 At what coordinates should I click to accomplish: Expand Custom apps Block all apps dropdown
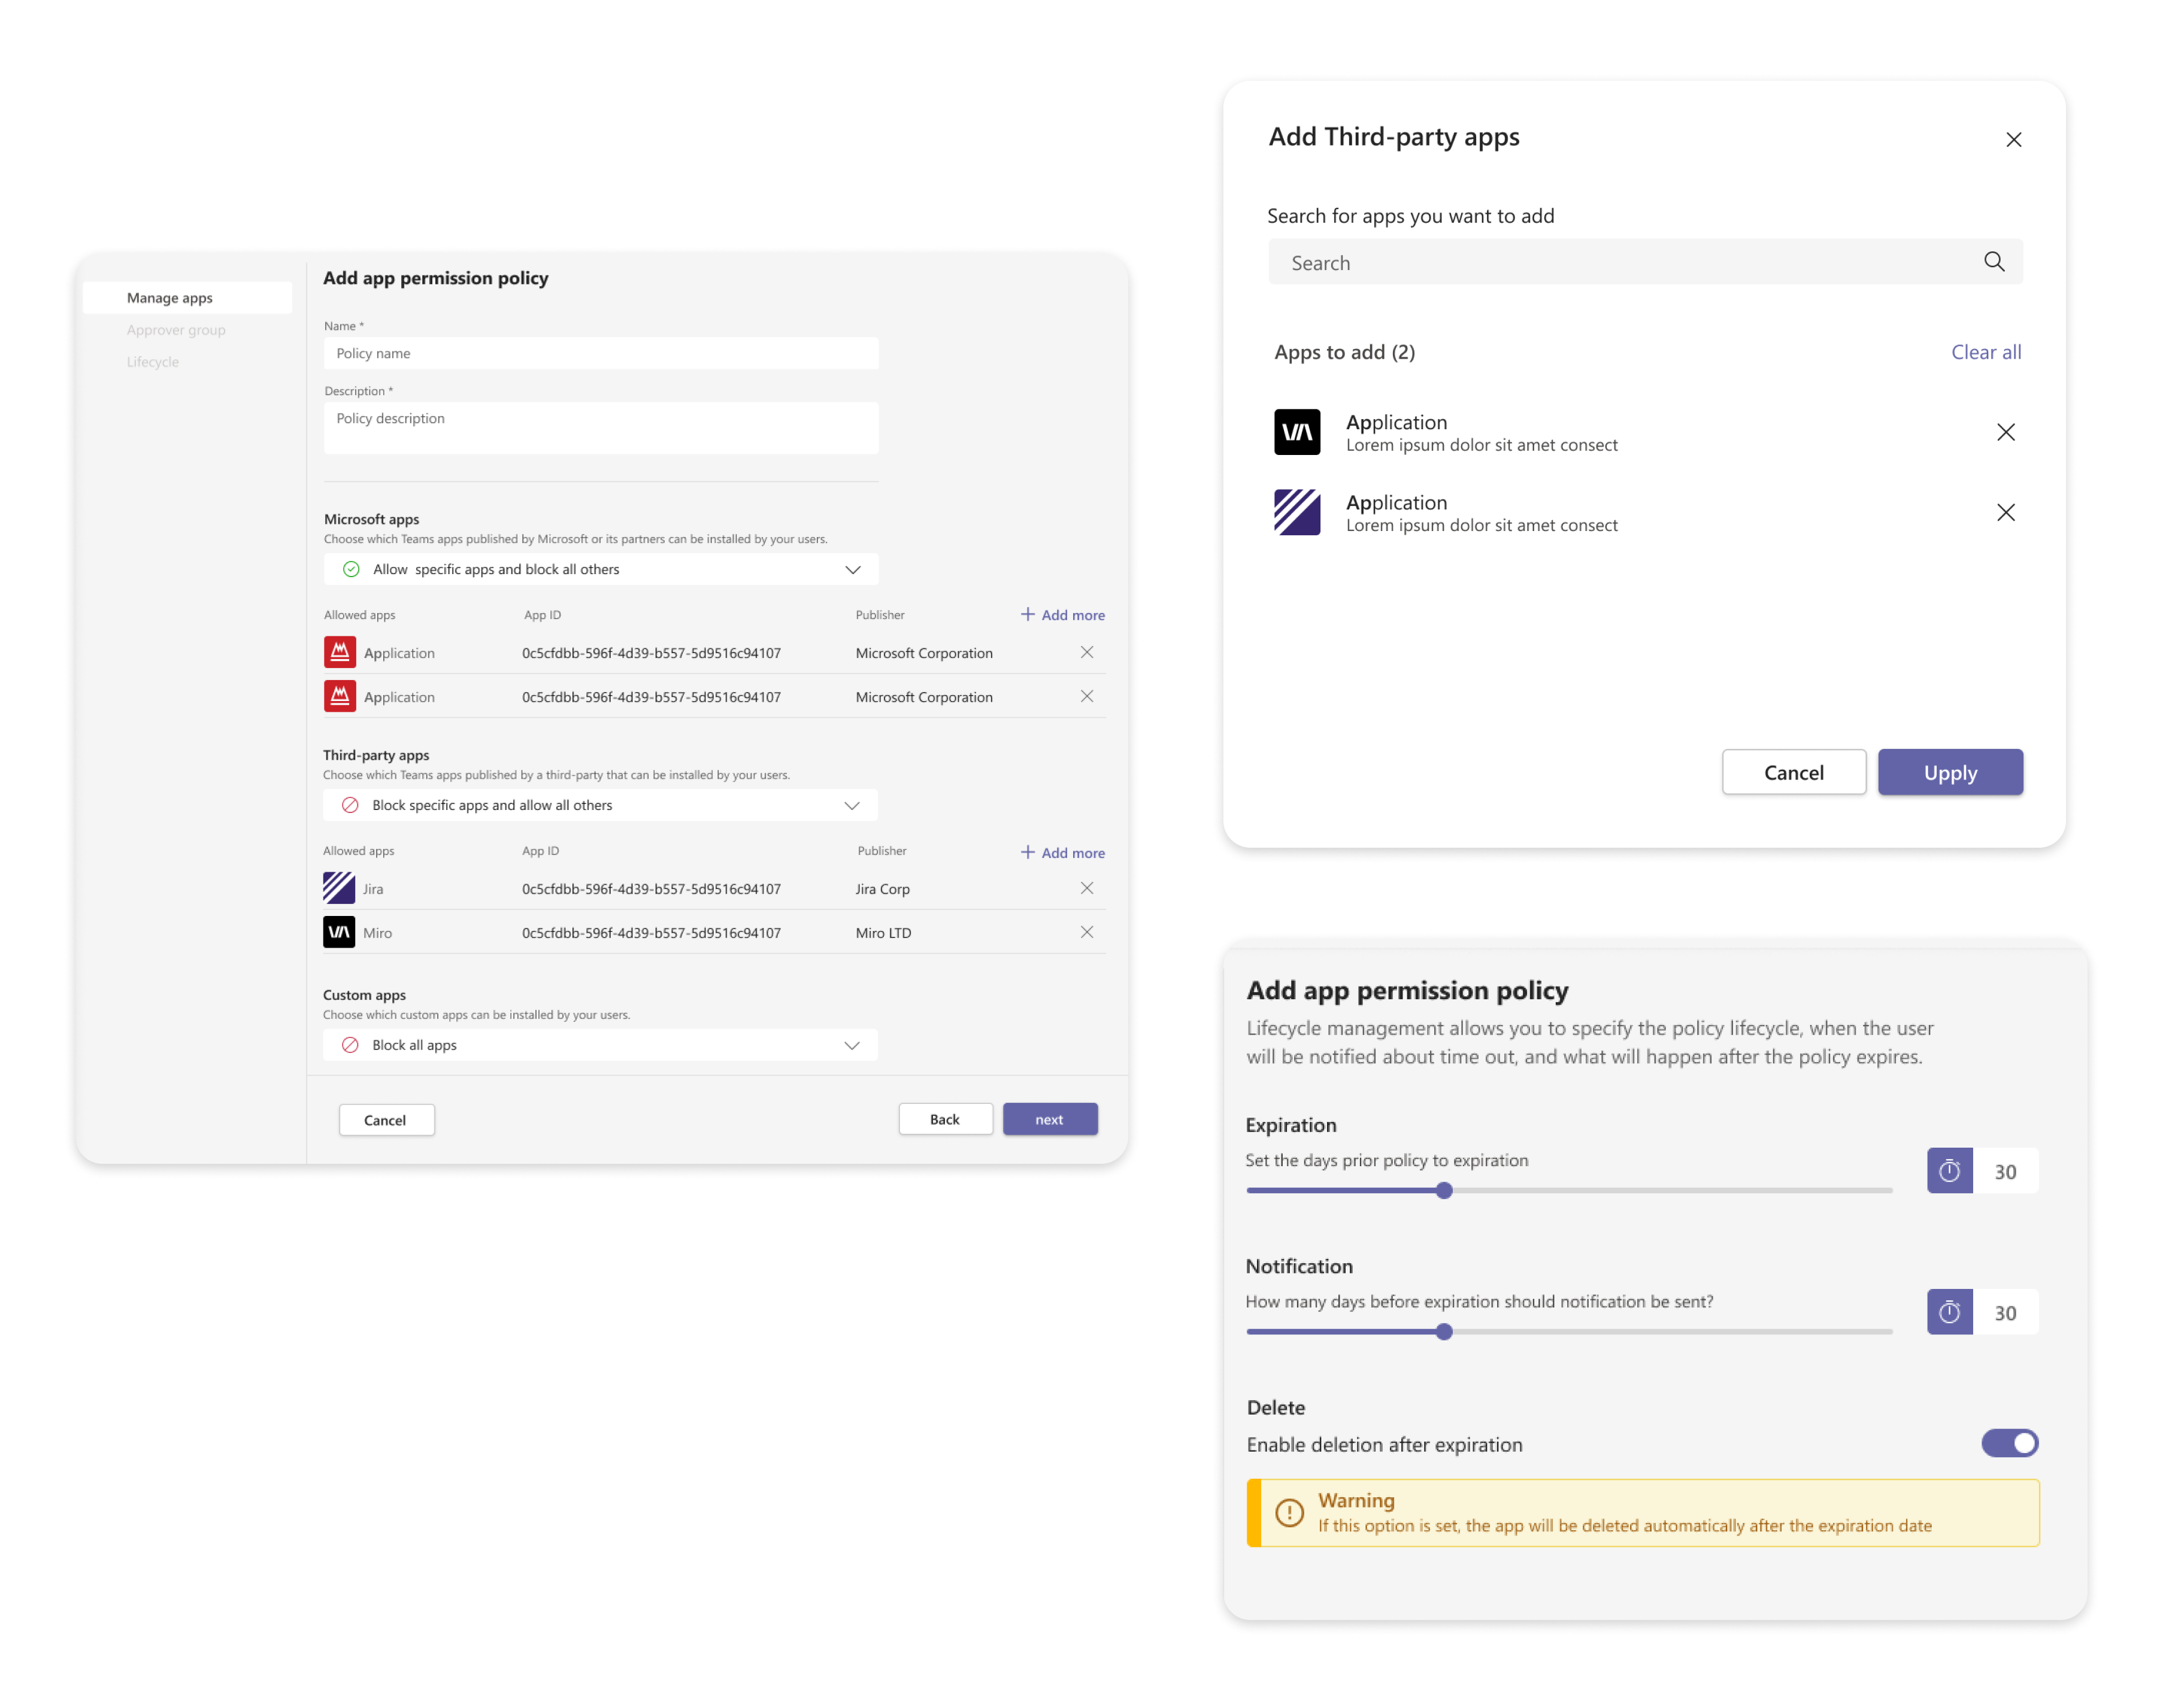coord(851,1045)
